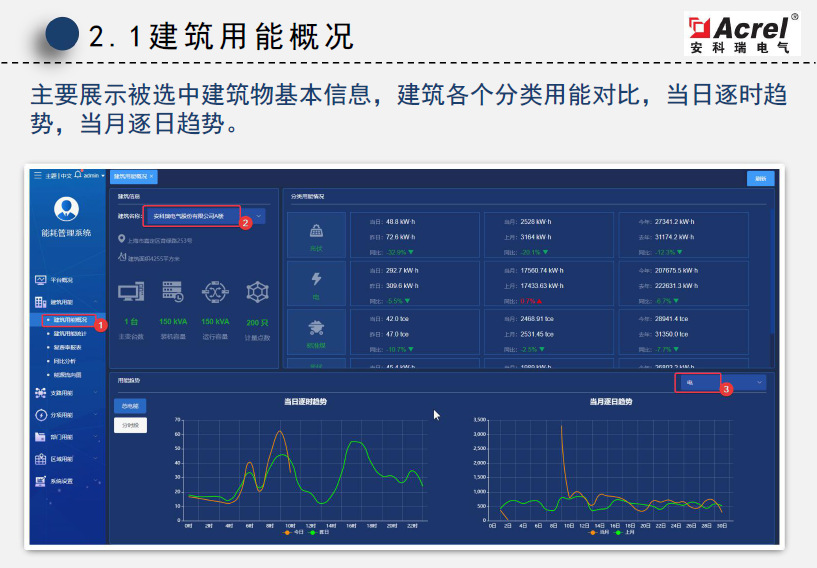
Task: Click the 150 kVA installed capacity value
Action: coord(173,322)
